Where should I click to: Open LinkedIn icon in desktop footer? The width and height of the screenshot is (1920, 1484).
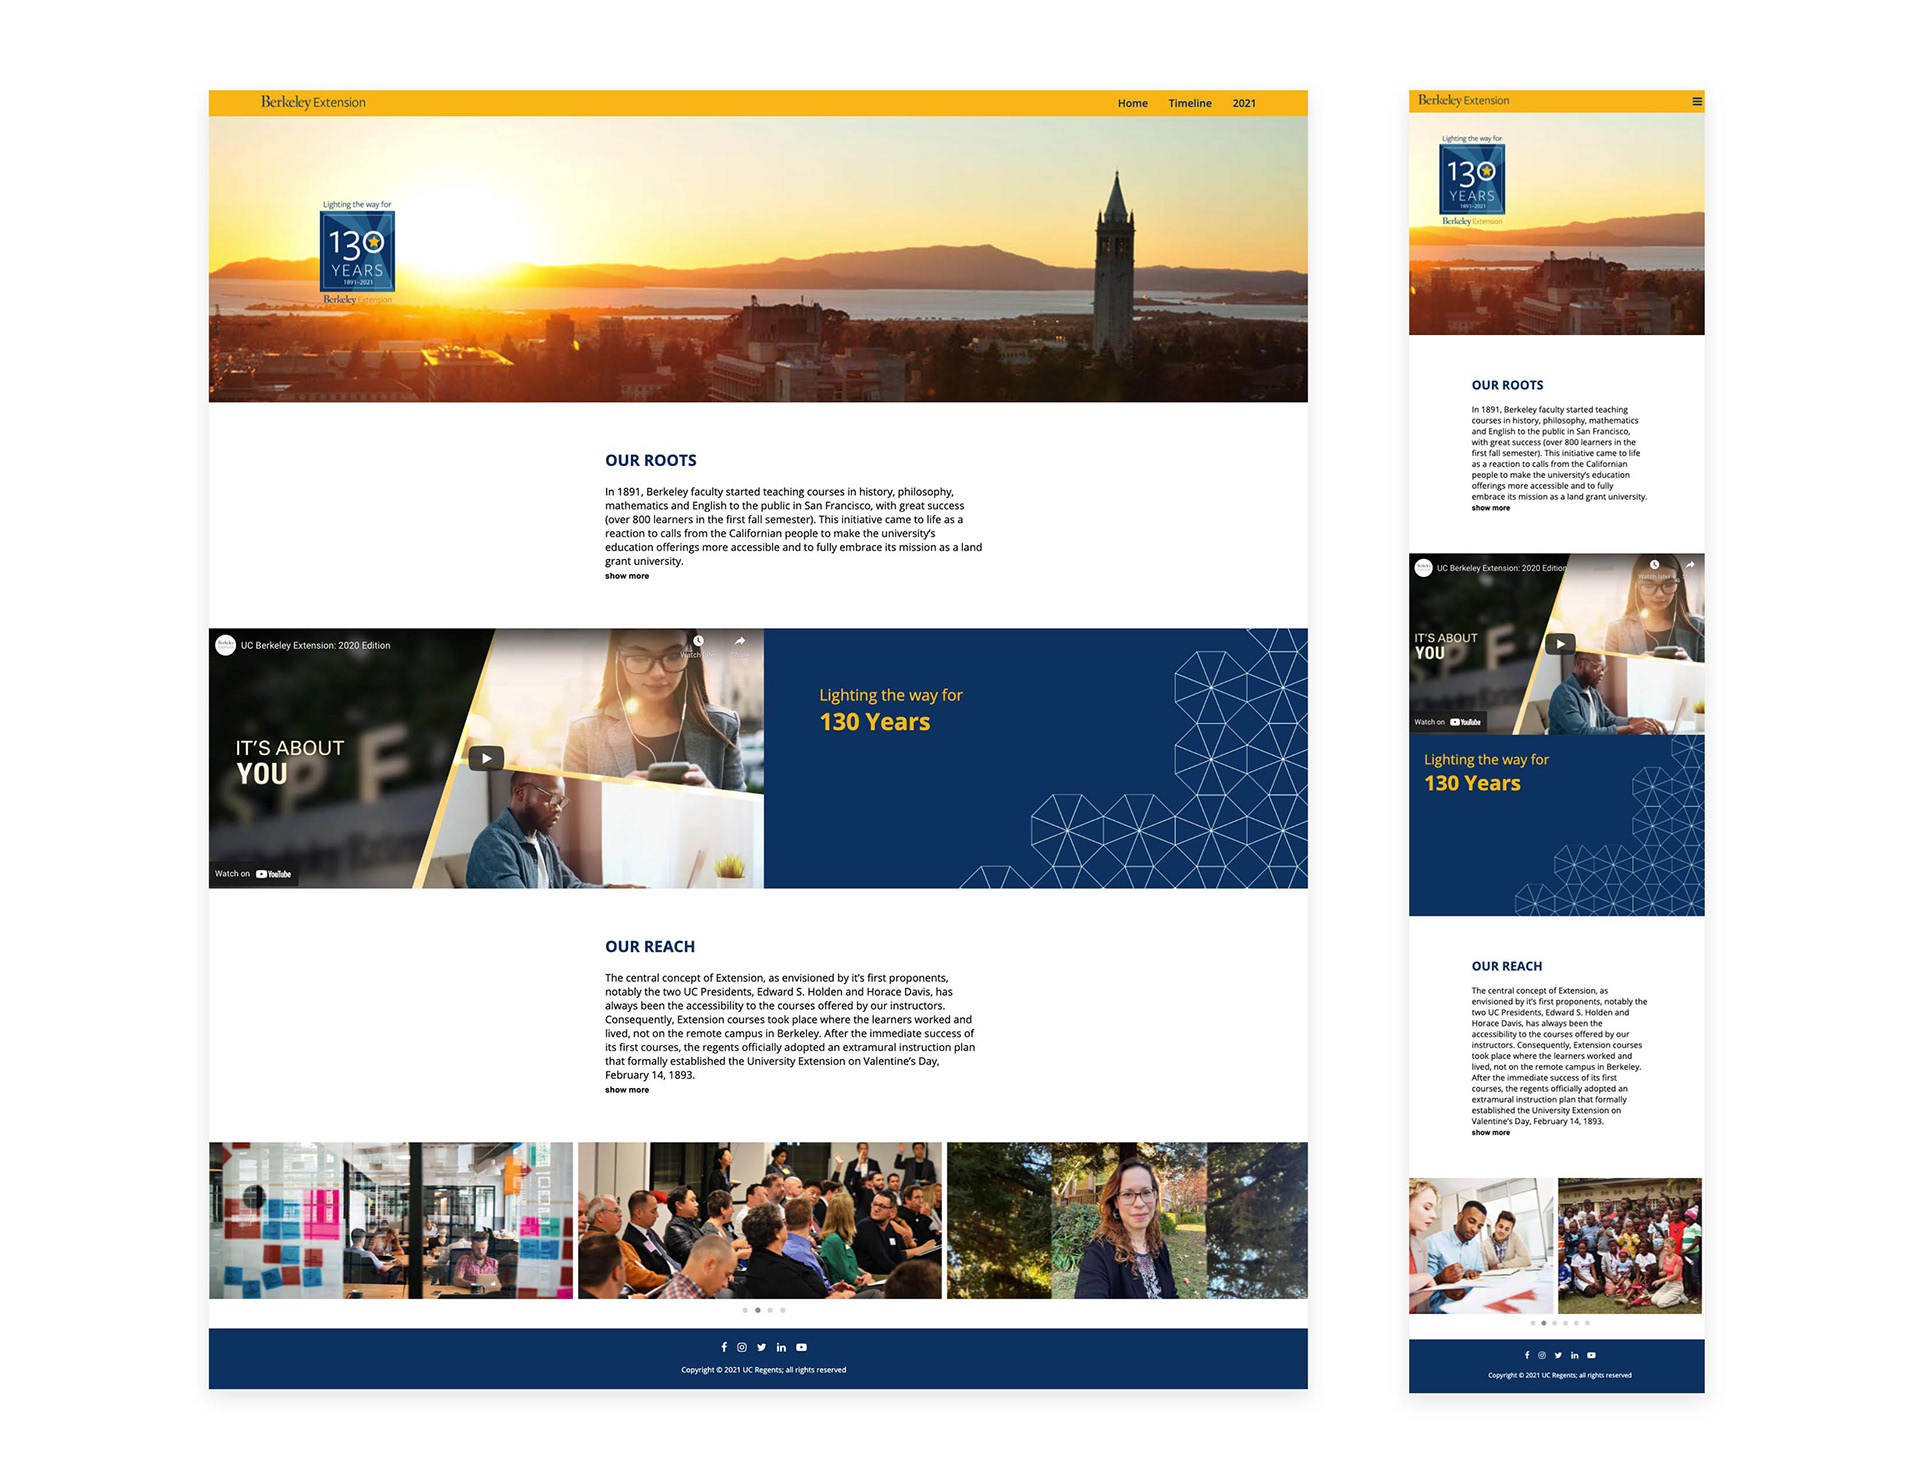[781, 1347]
